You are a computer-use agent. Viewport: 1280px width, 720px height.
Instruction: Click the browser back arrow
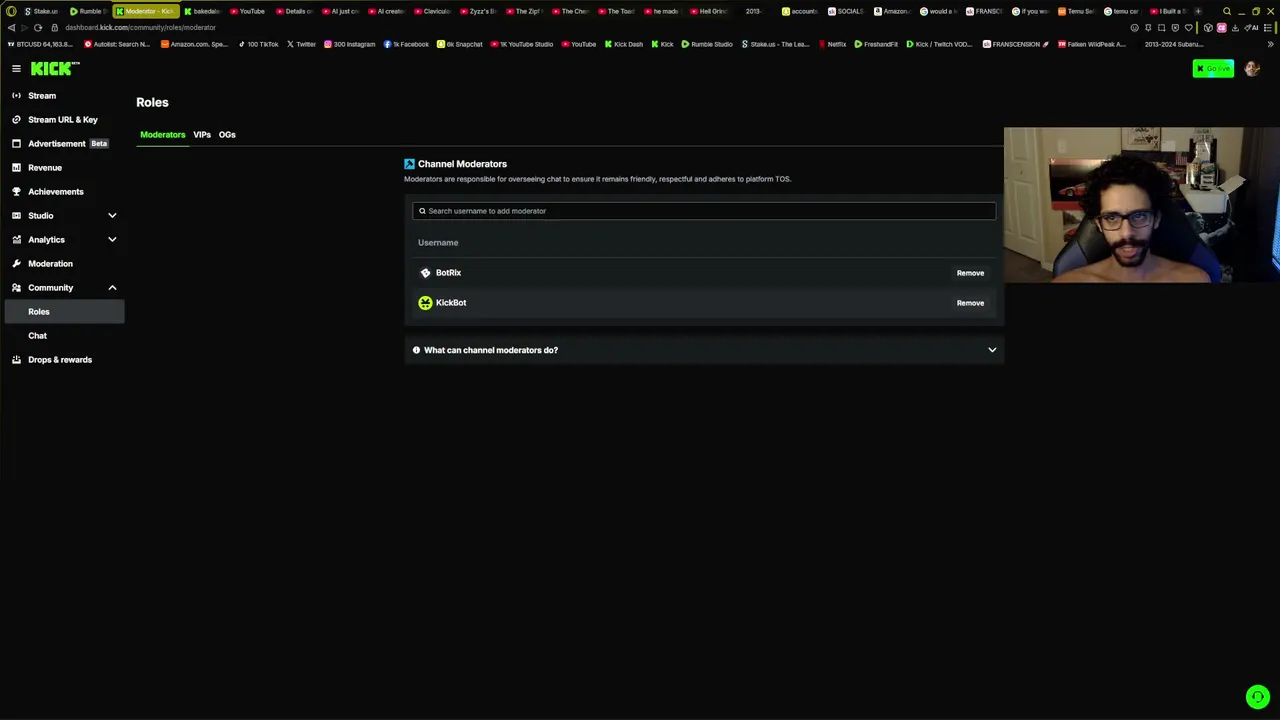click(x=10, y=28)
